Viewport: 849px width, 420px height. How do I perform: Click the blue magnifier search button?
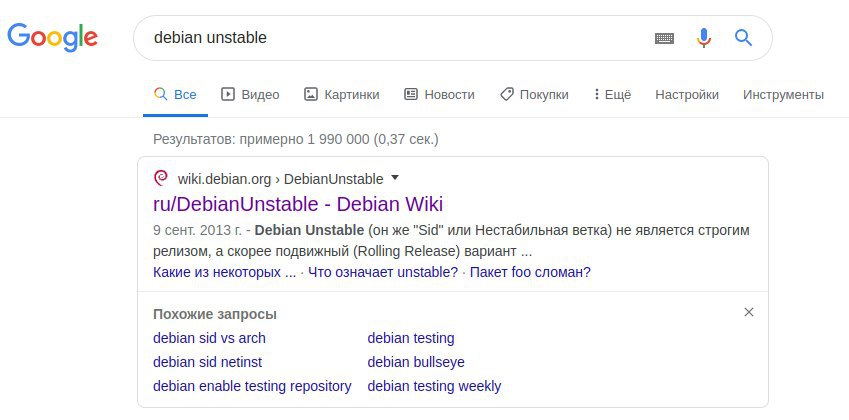click(743, 38)
